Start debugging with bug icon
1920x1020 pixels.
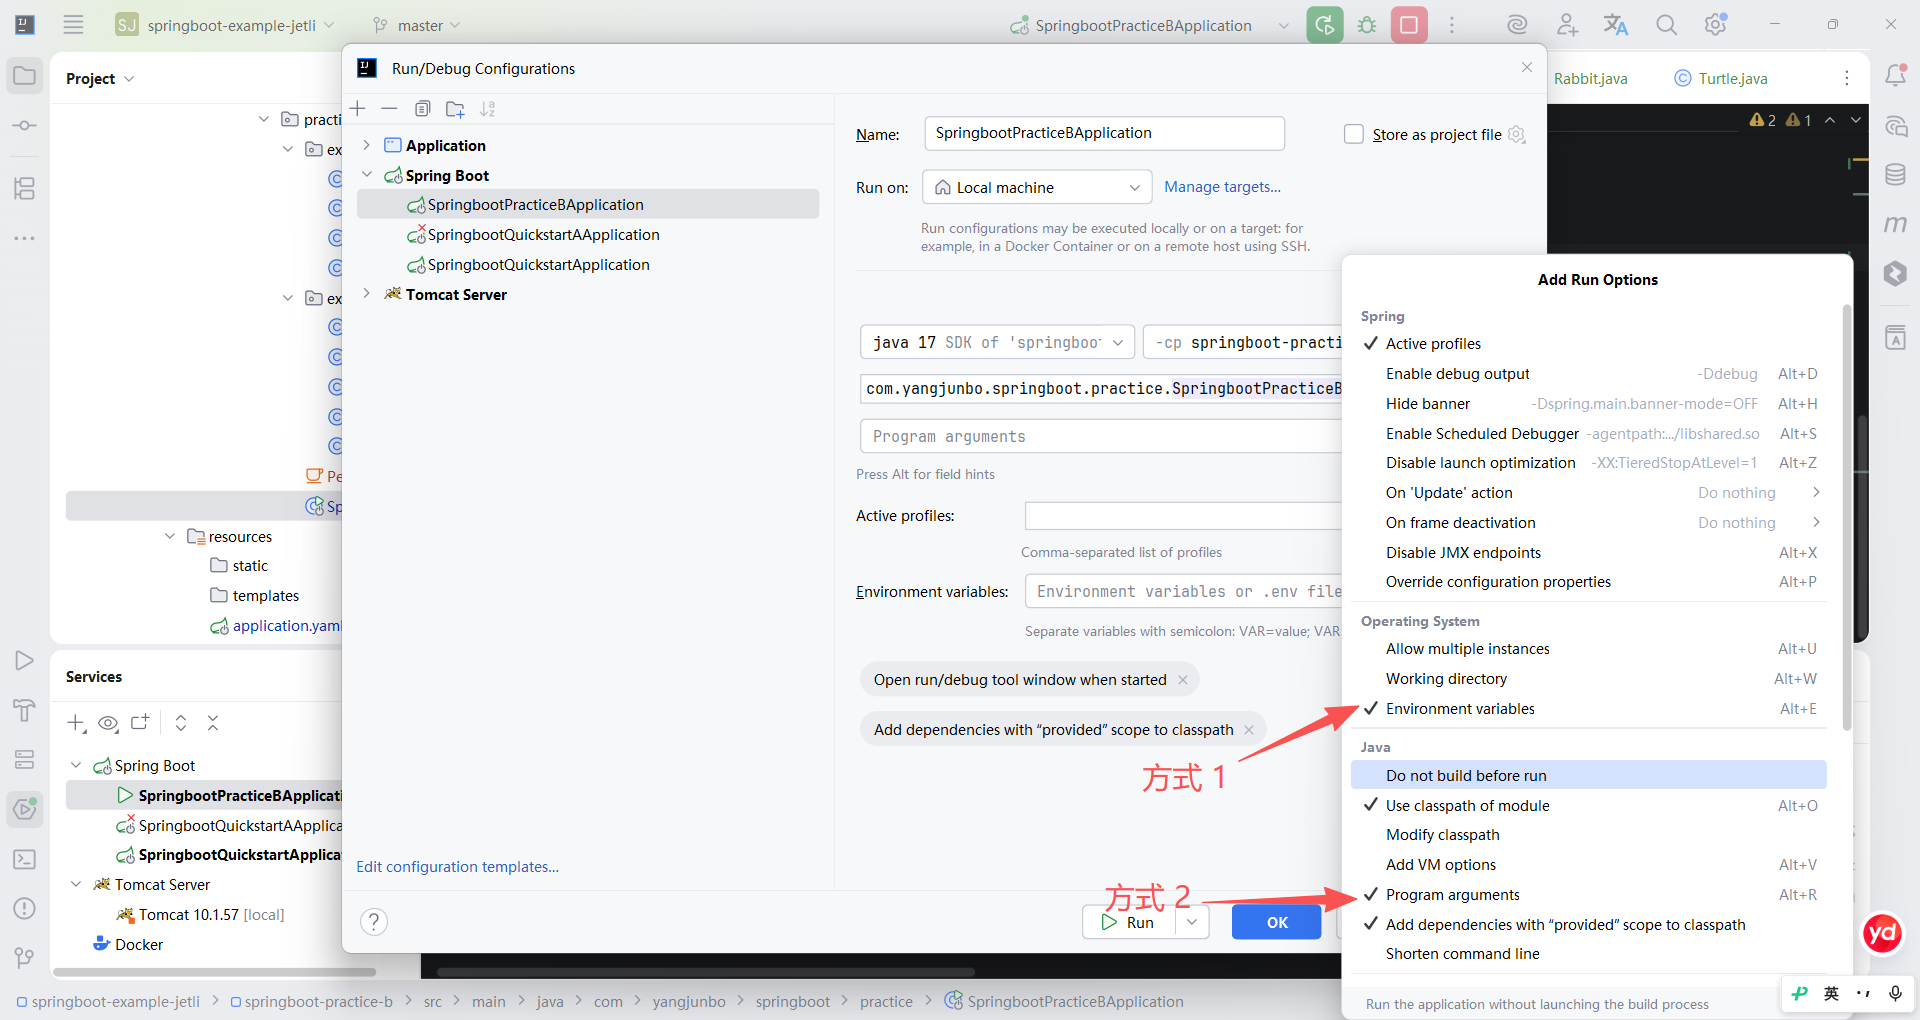(x=1367, y=25)
